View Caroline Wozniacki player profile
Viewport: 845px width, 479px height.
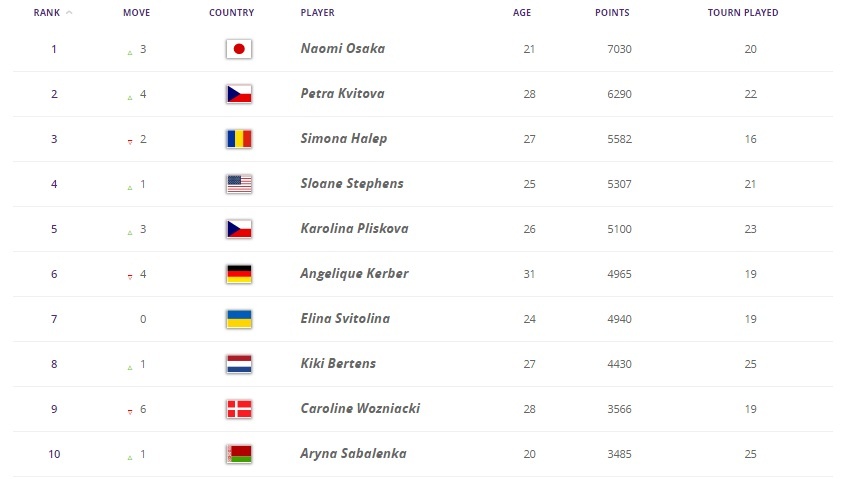(361, 409)
